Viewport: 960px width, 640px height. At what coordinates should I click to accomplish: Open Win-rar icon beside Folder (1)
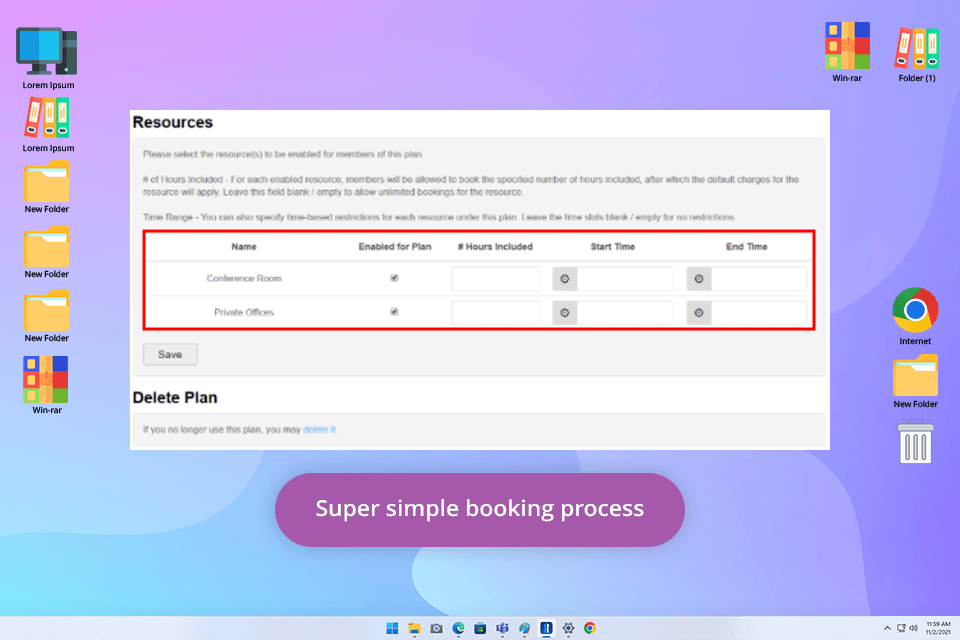point(847,45)
